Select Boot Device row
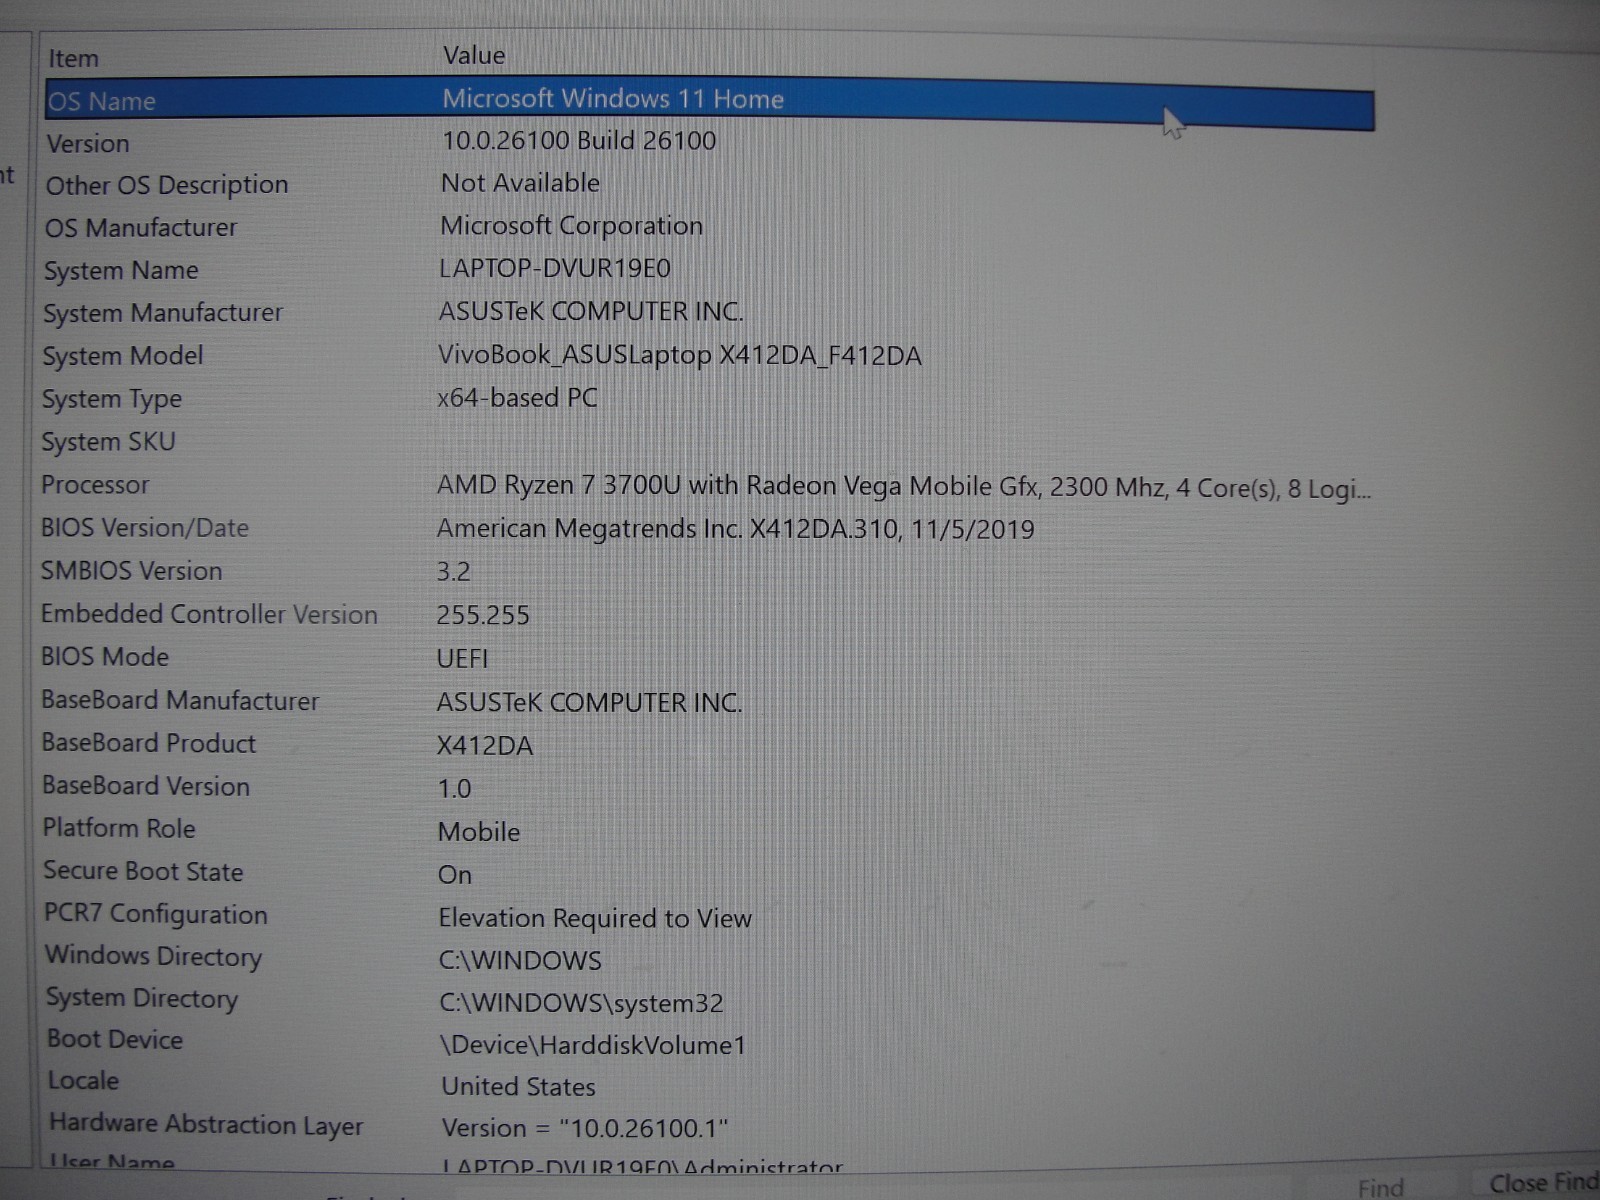 (115, 1040)
